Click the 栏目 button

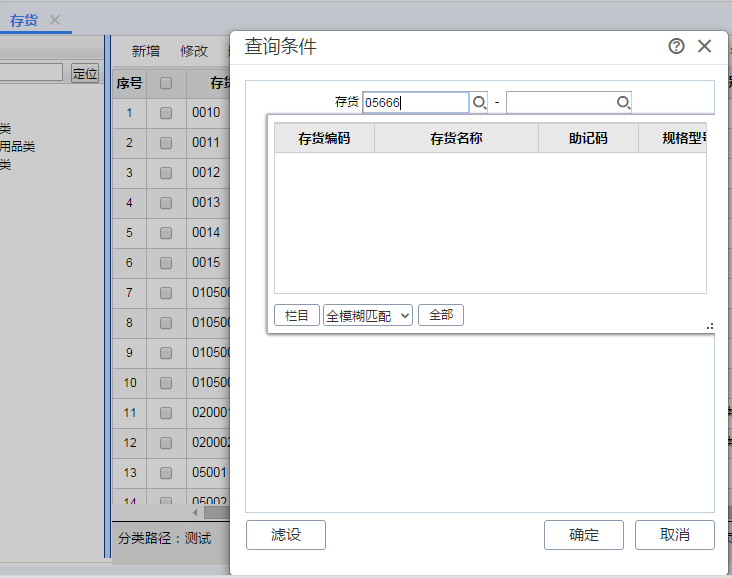297,315
